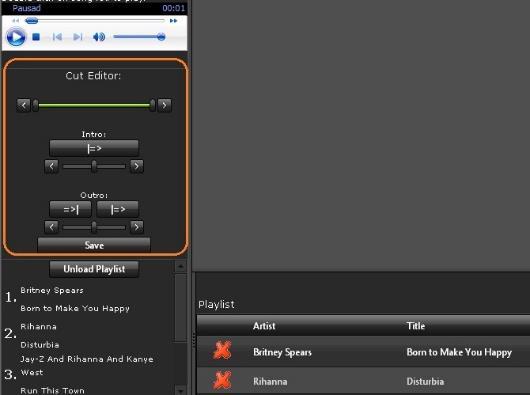Remove Rihanna row with red X

coord(222,380)
